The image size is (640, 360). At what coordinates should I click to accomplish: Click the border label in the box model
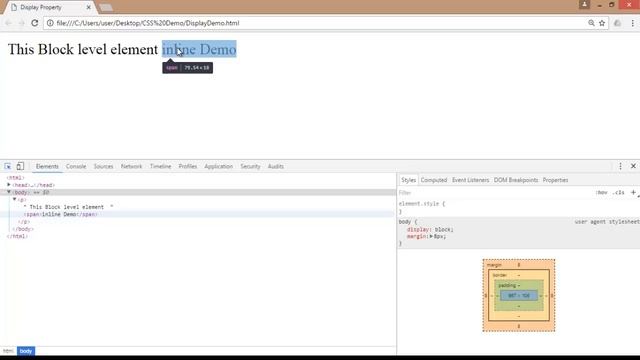point(500,275)
